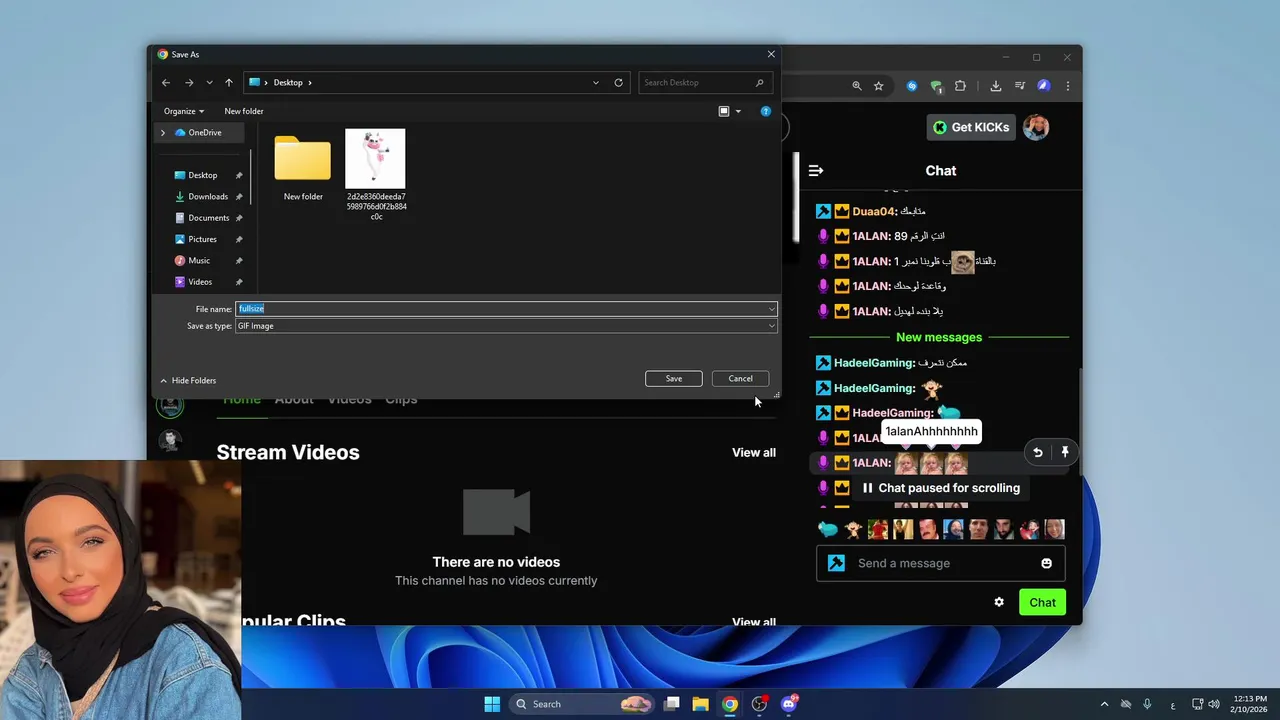Collapse with Hide Folders
Image resolution: width=1280 pixels, height=720 pixels.
click(188, 380)
